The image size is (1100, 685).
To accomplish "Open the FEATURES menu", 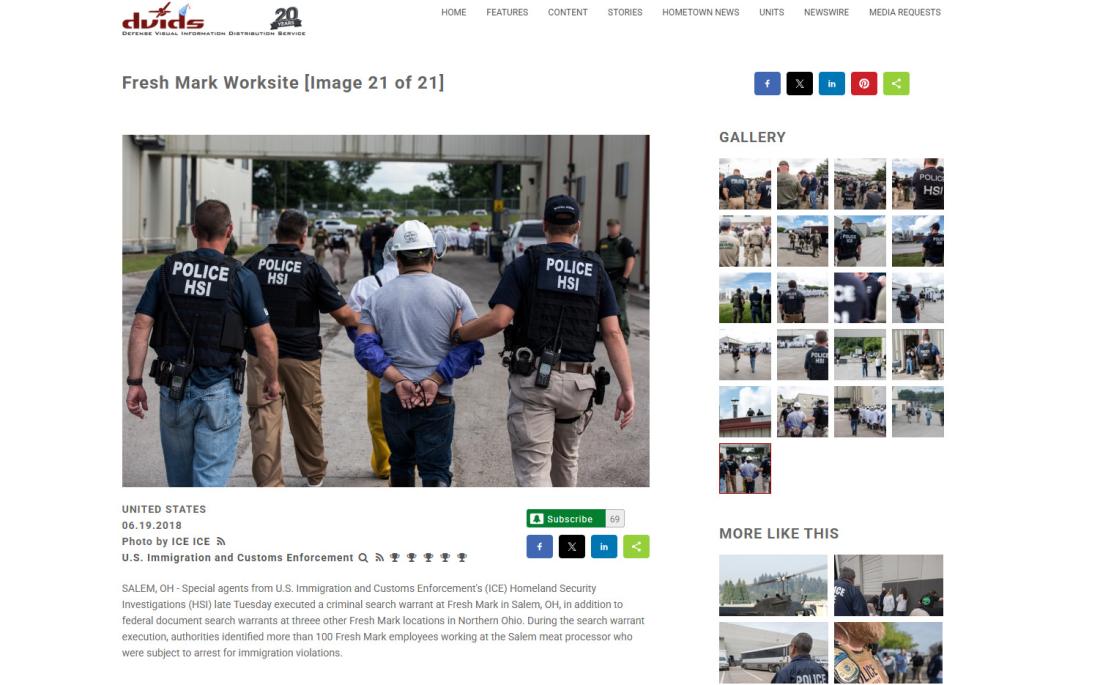I will (x=507, y=13).
